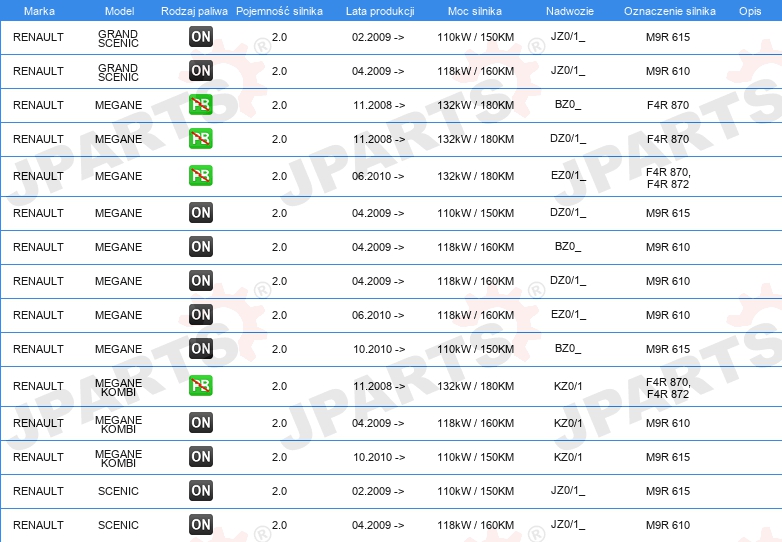Click '118kW / 160KM' in the last Scenic row
This screenshot has height=542, width=782.
pos(475,525)
